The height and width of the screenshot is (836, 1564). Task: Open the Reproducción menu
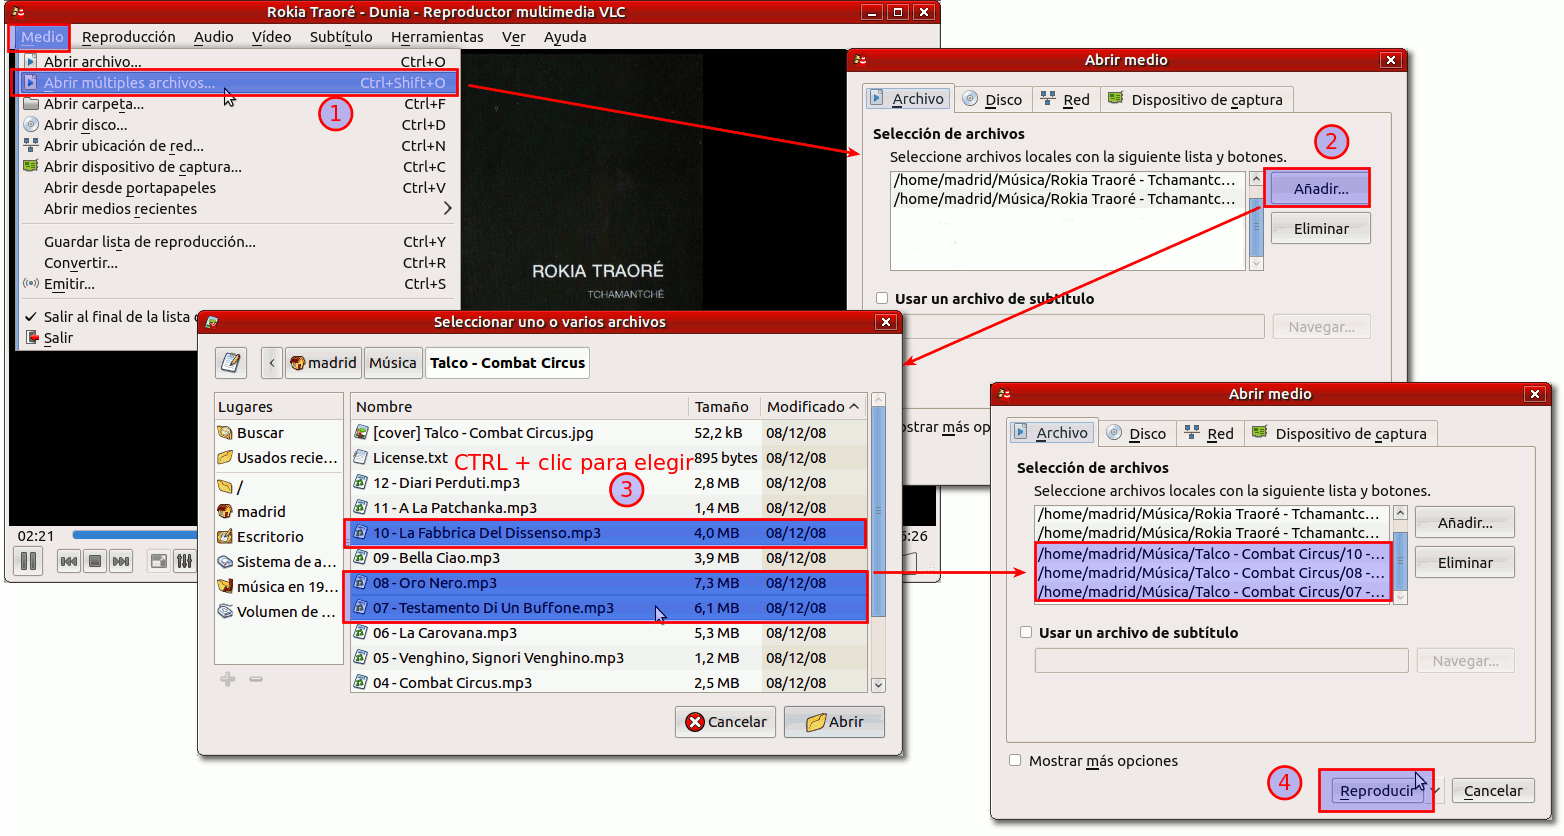128,37
